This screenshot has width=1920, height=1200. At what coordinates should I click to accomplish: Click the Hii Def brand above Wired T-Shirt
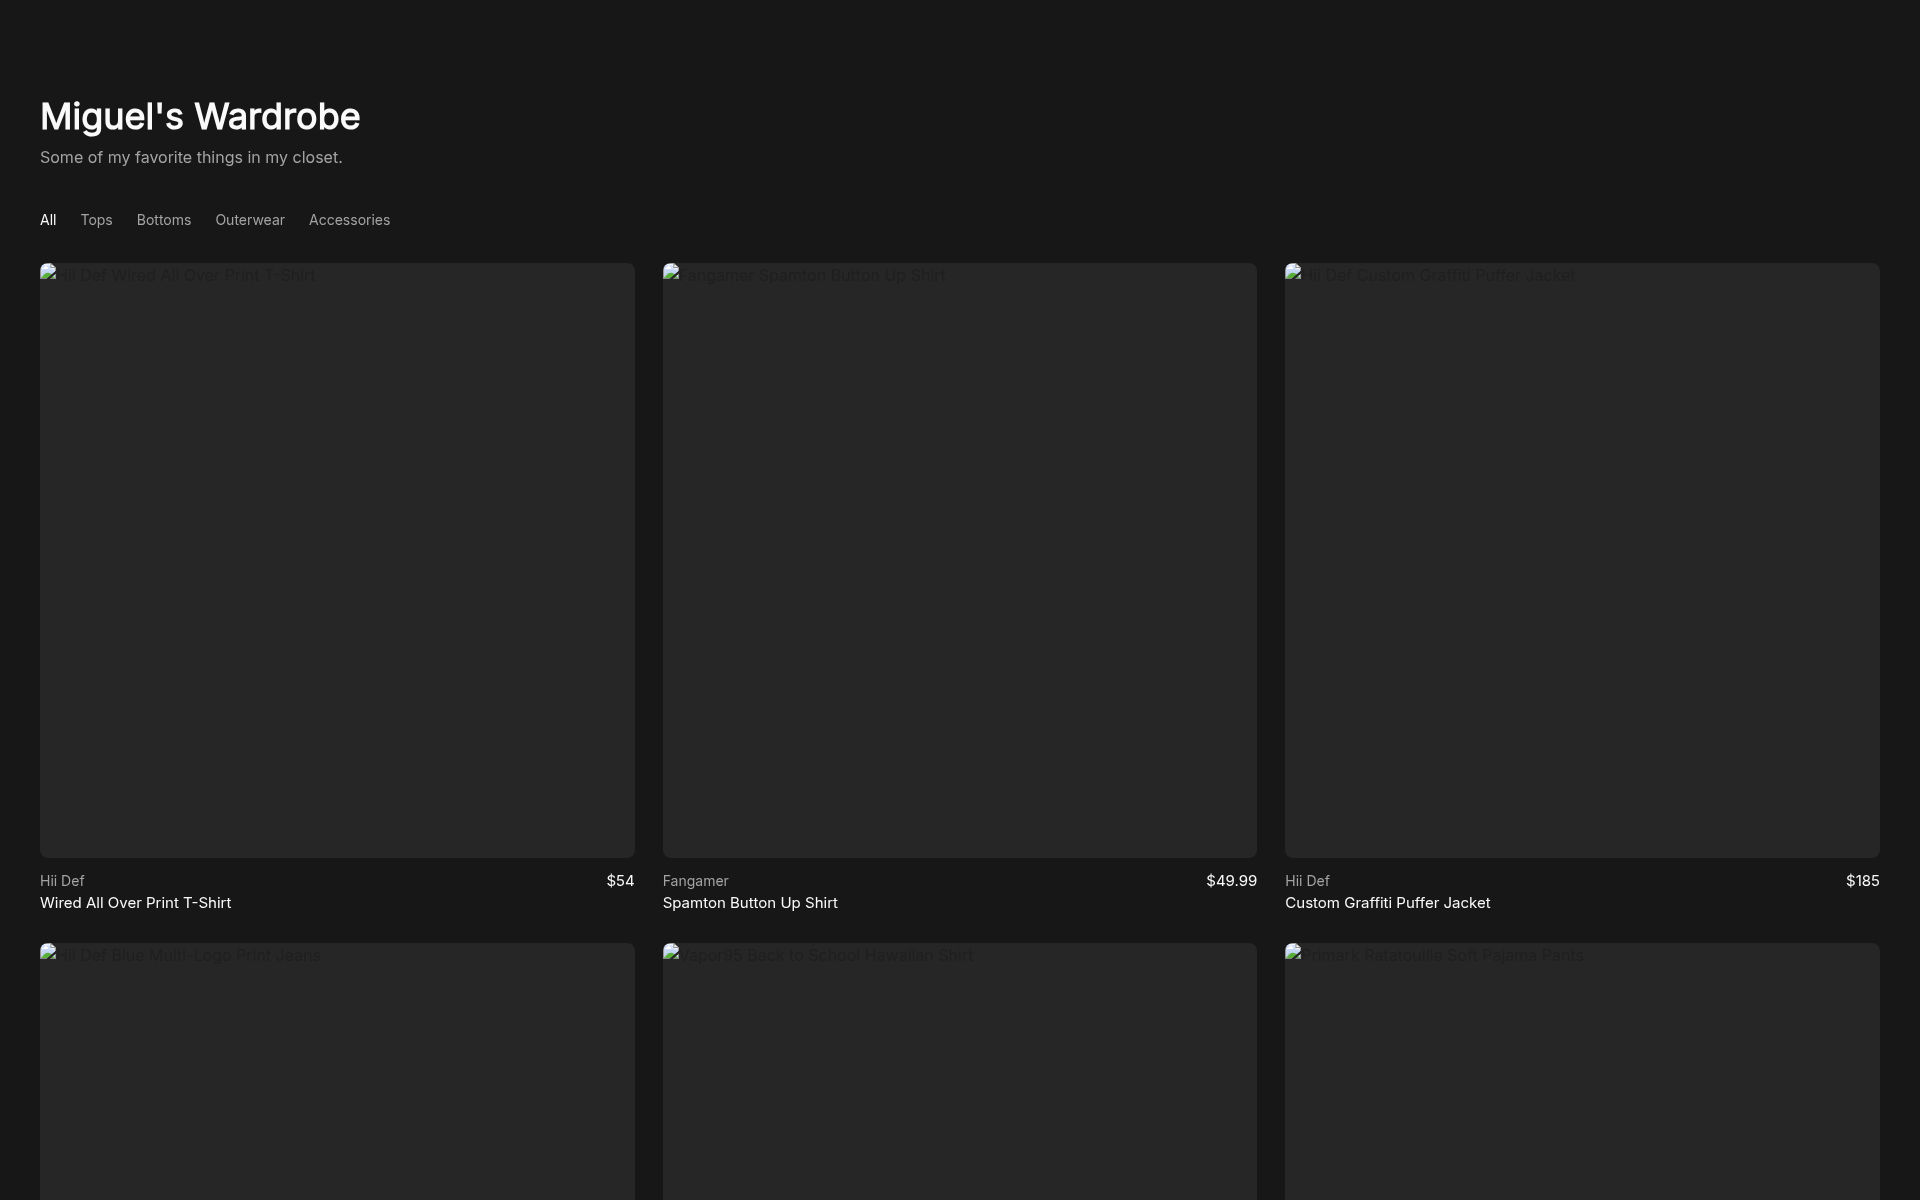pyautogui.click(x=62, y=881)
